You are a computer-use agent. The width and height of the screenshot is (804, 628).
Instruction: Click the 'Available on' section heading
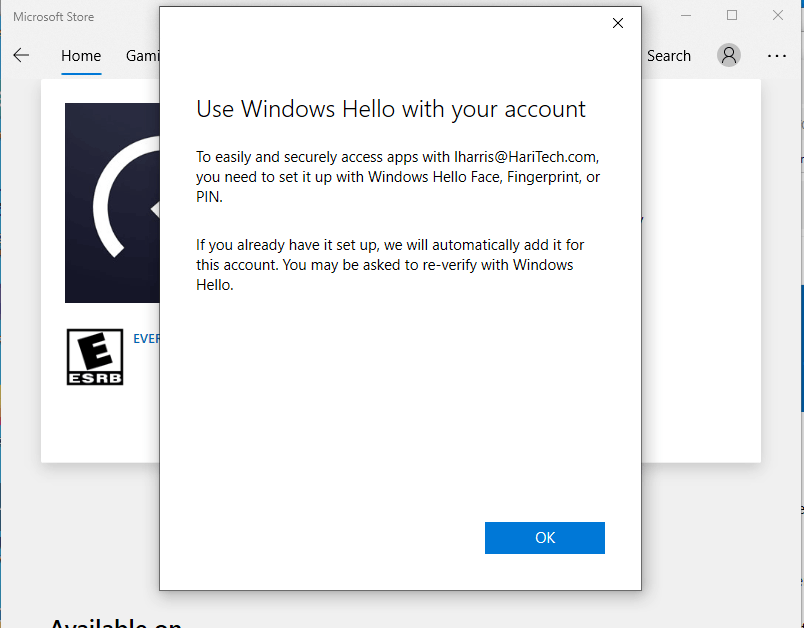116,622
